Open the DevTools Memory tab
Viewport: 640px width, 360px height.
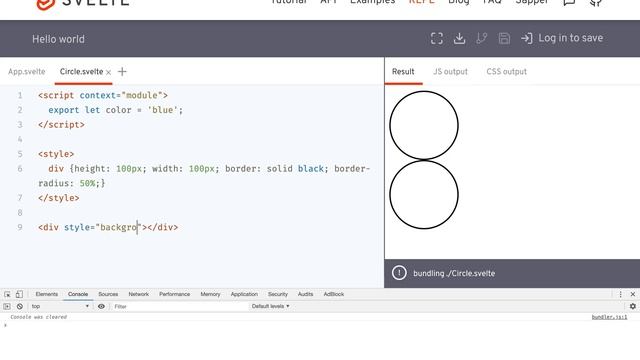[210, 294]
